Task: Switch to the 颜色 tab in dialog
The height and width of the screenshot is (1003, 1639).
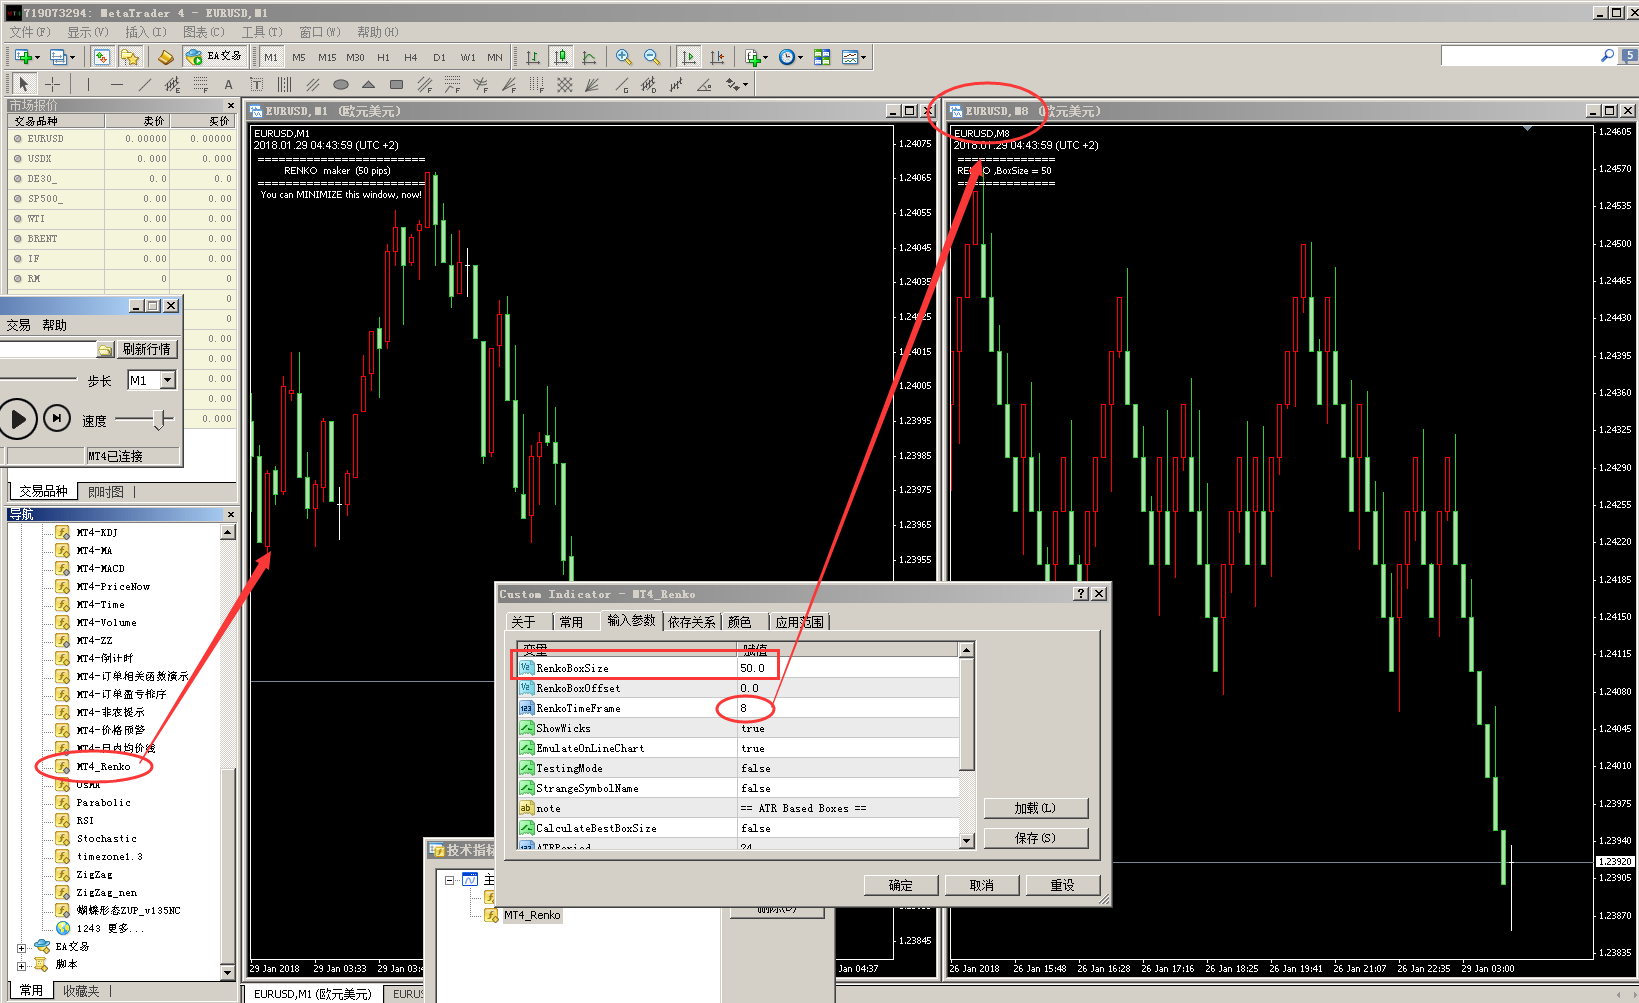Action: [x=740, y=622]
